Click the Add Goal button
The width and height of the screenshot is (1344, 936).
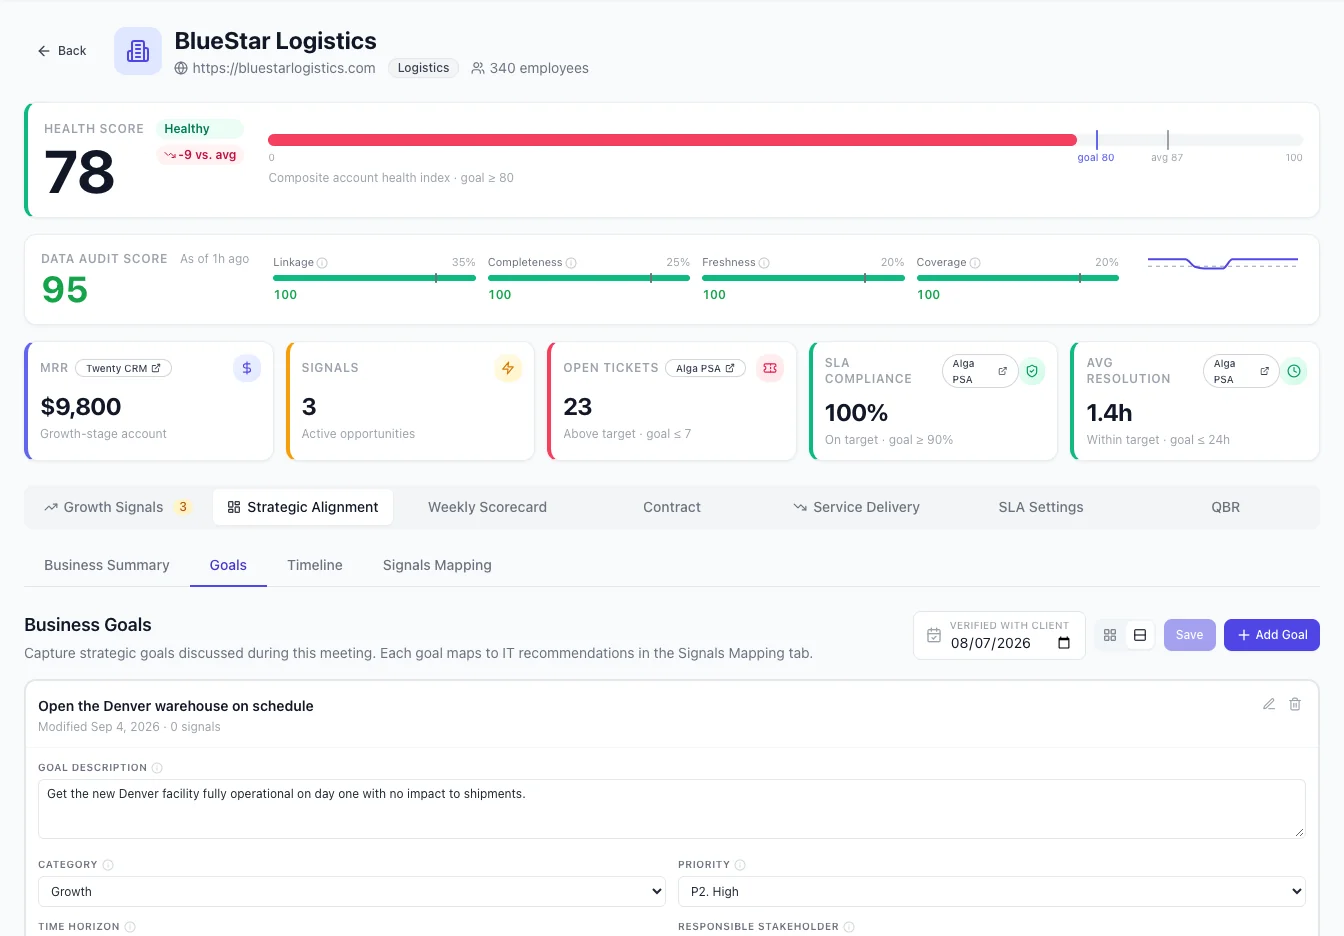tap(1272, 635)
